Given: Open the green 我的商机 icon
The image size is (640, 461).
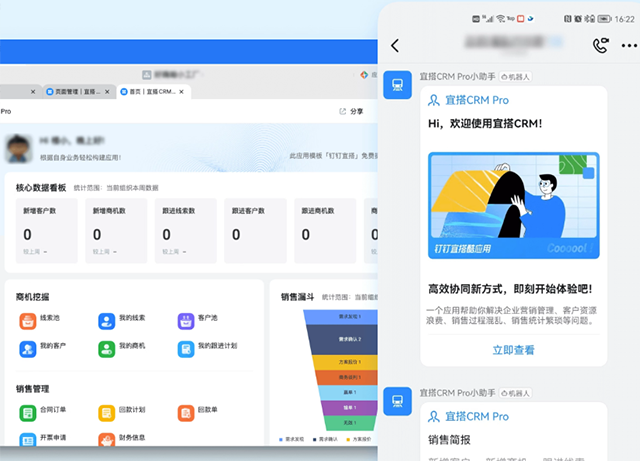Looking at the screenshot, I should [107, 349].
